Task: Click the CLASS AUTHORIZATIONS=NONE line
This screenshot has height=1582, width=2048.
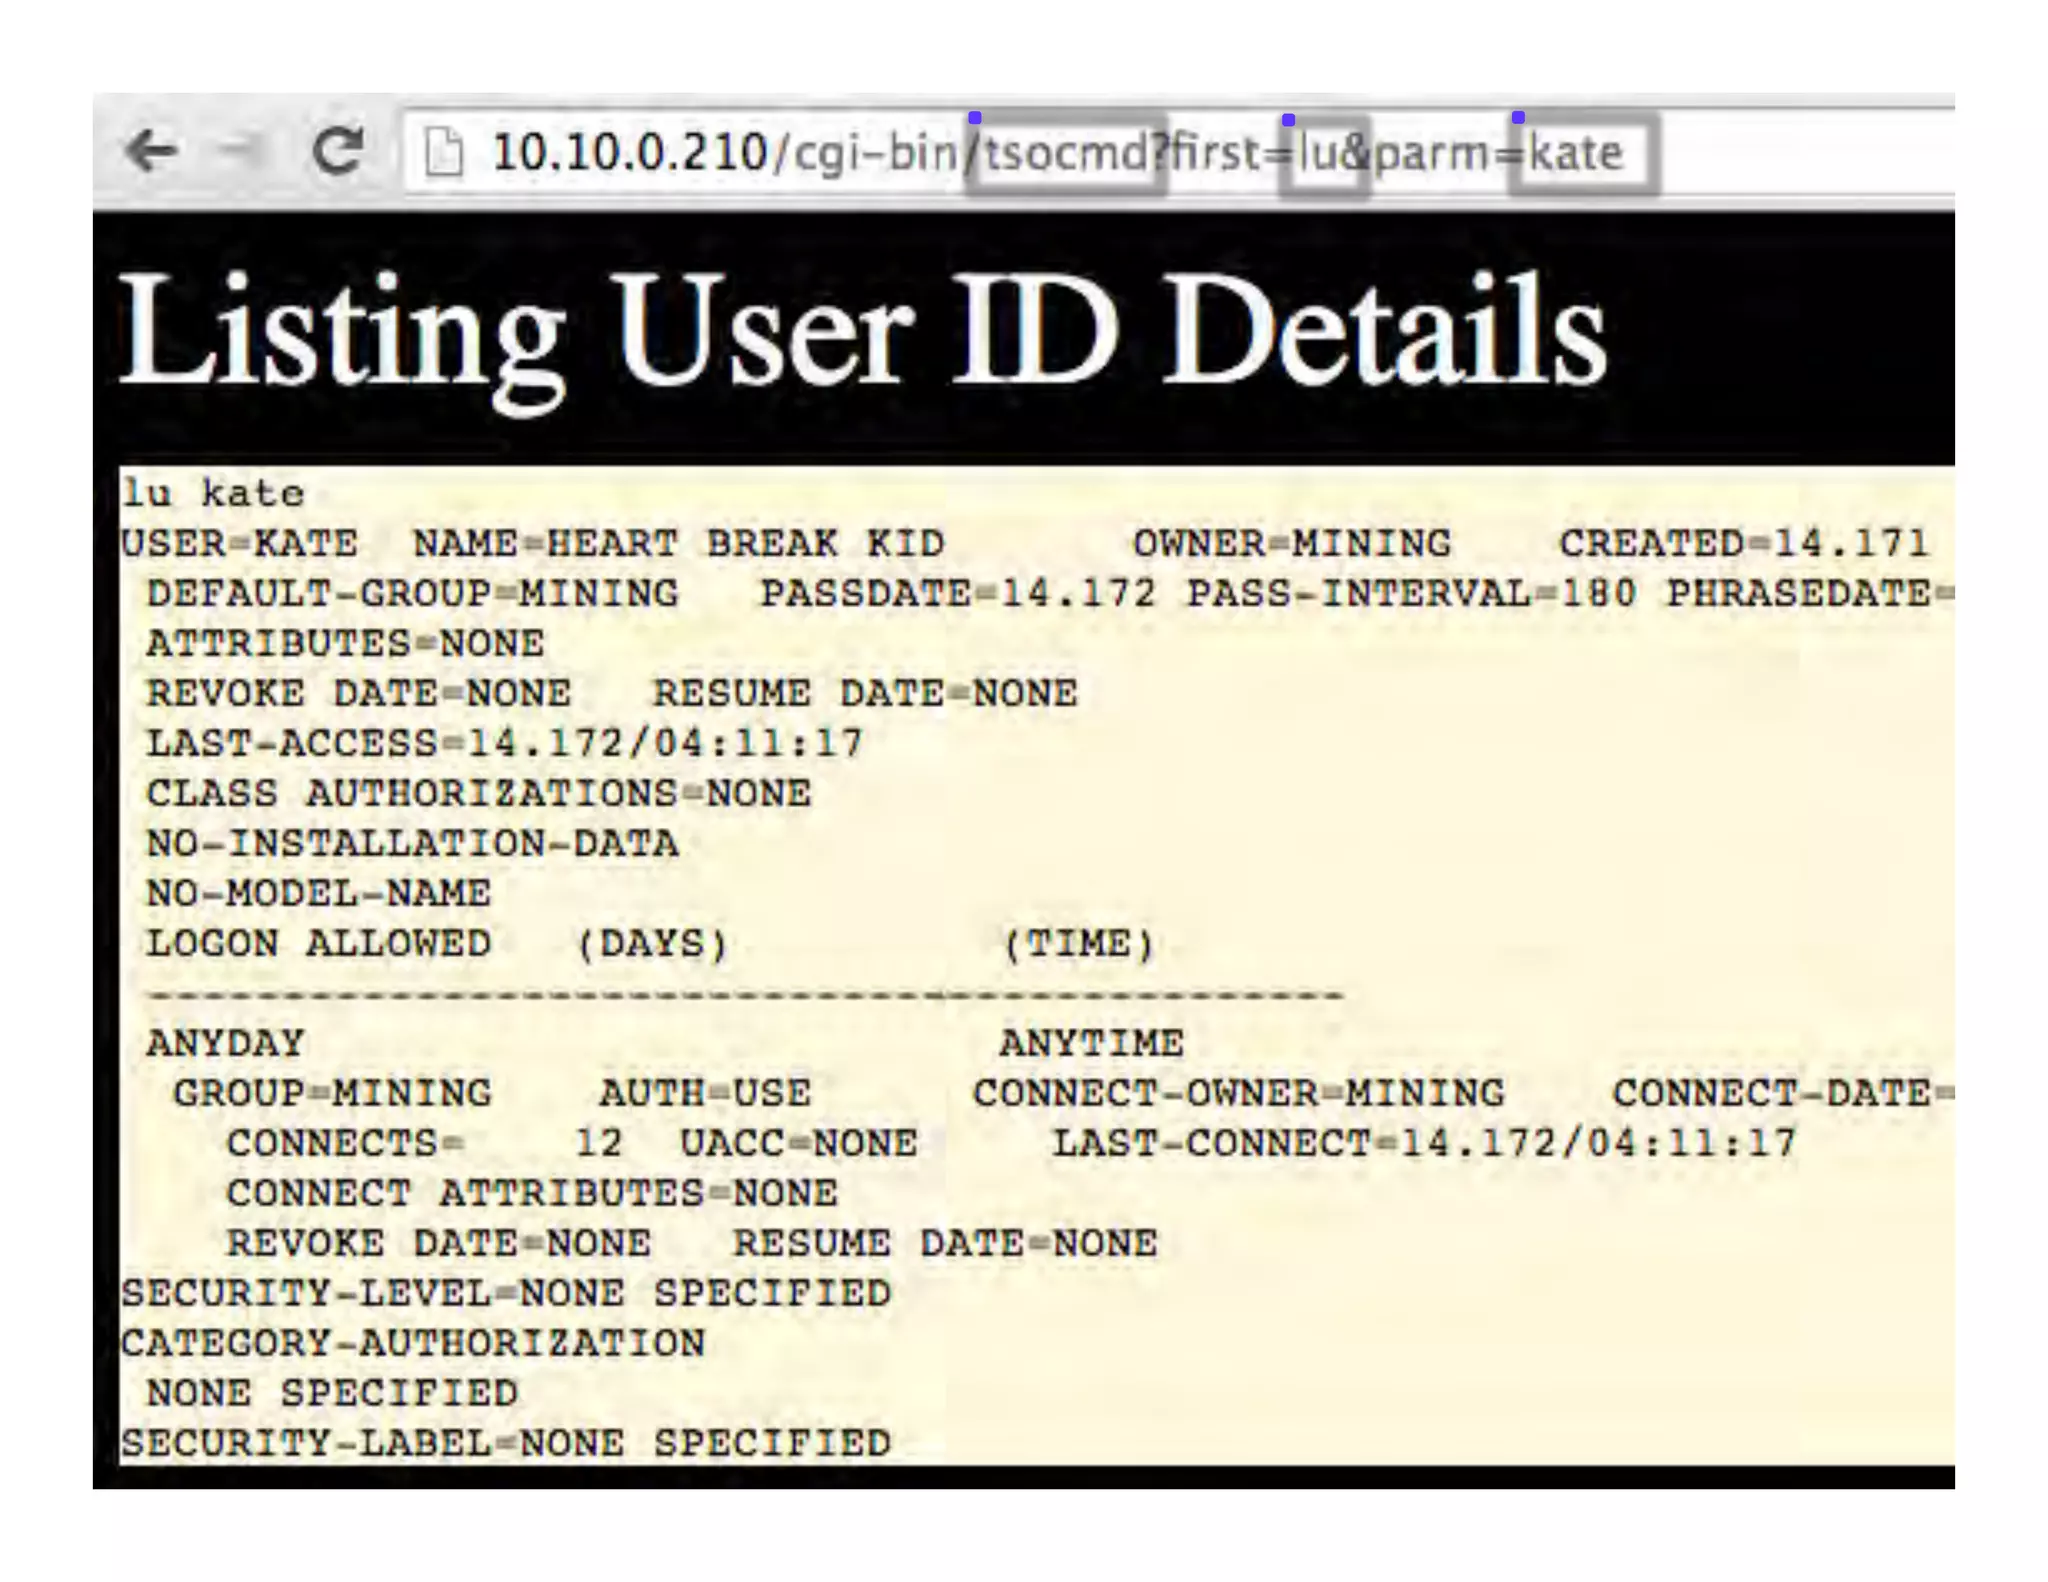Action: point(478,794)
